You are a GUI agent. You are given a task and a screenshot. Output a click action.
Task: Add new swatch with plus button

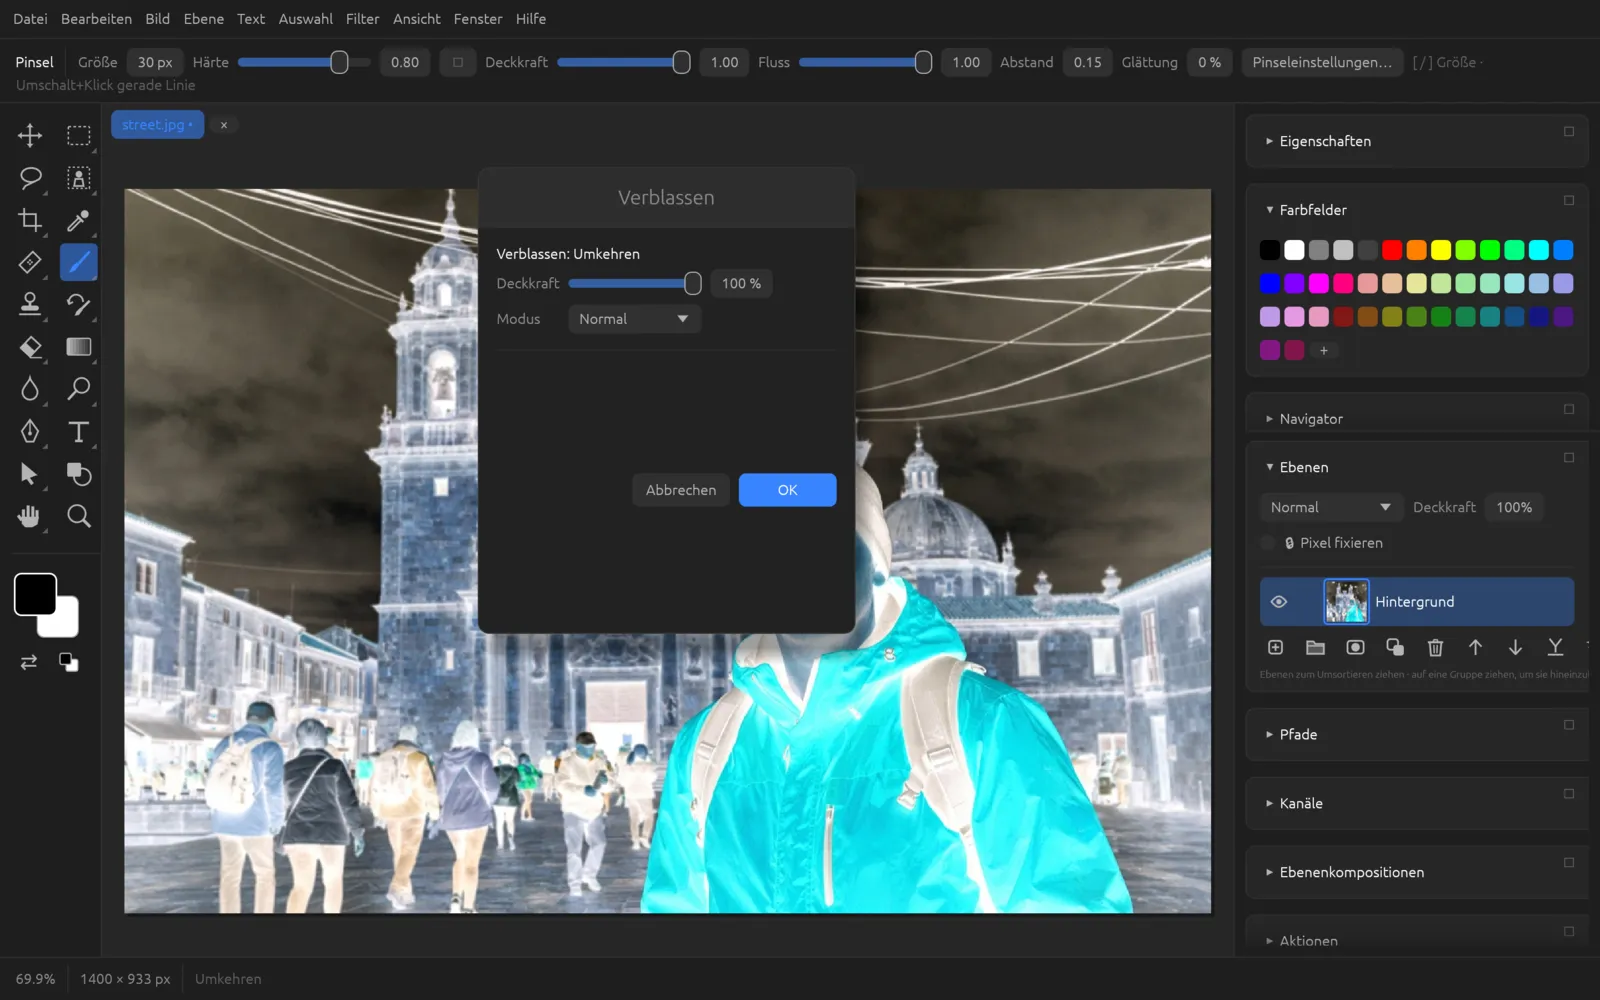coord(1323,351)
